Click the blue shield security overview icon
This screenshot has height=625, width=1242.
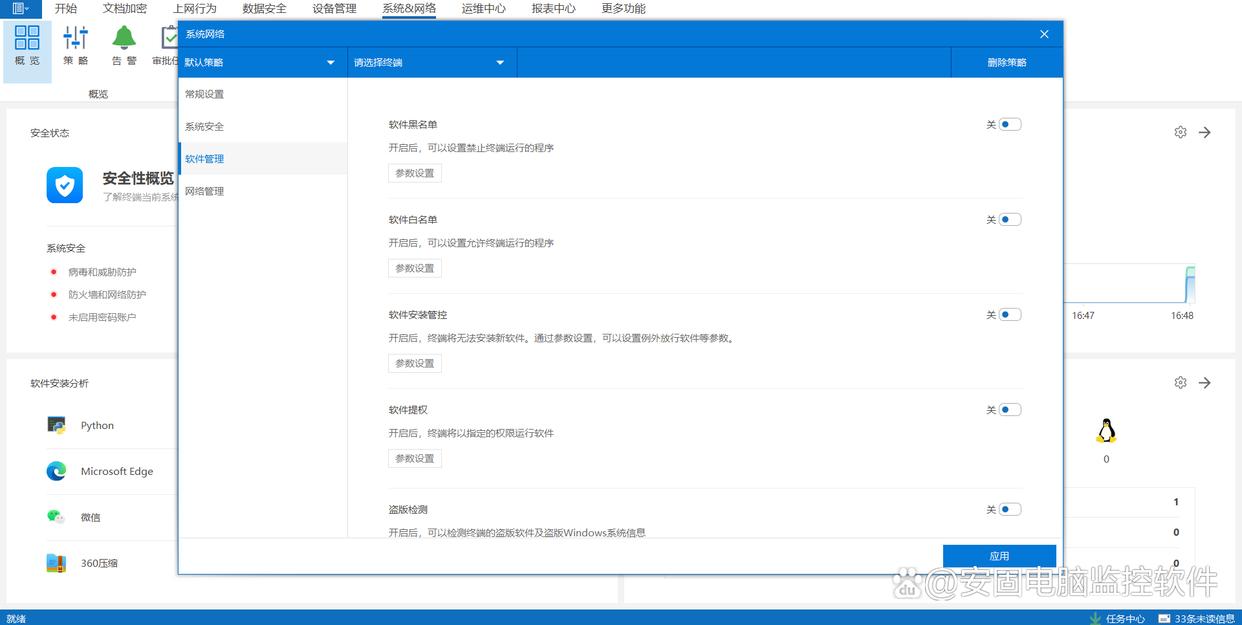pos(65,185)
